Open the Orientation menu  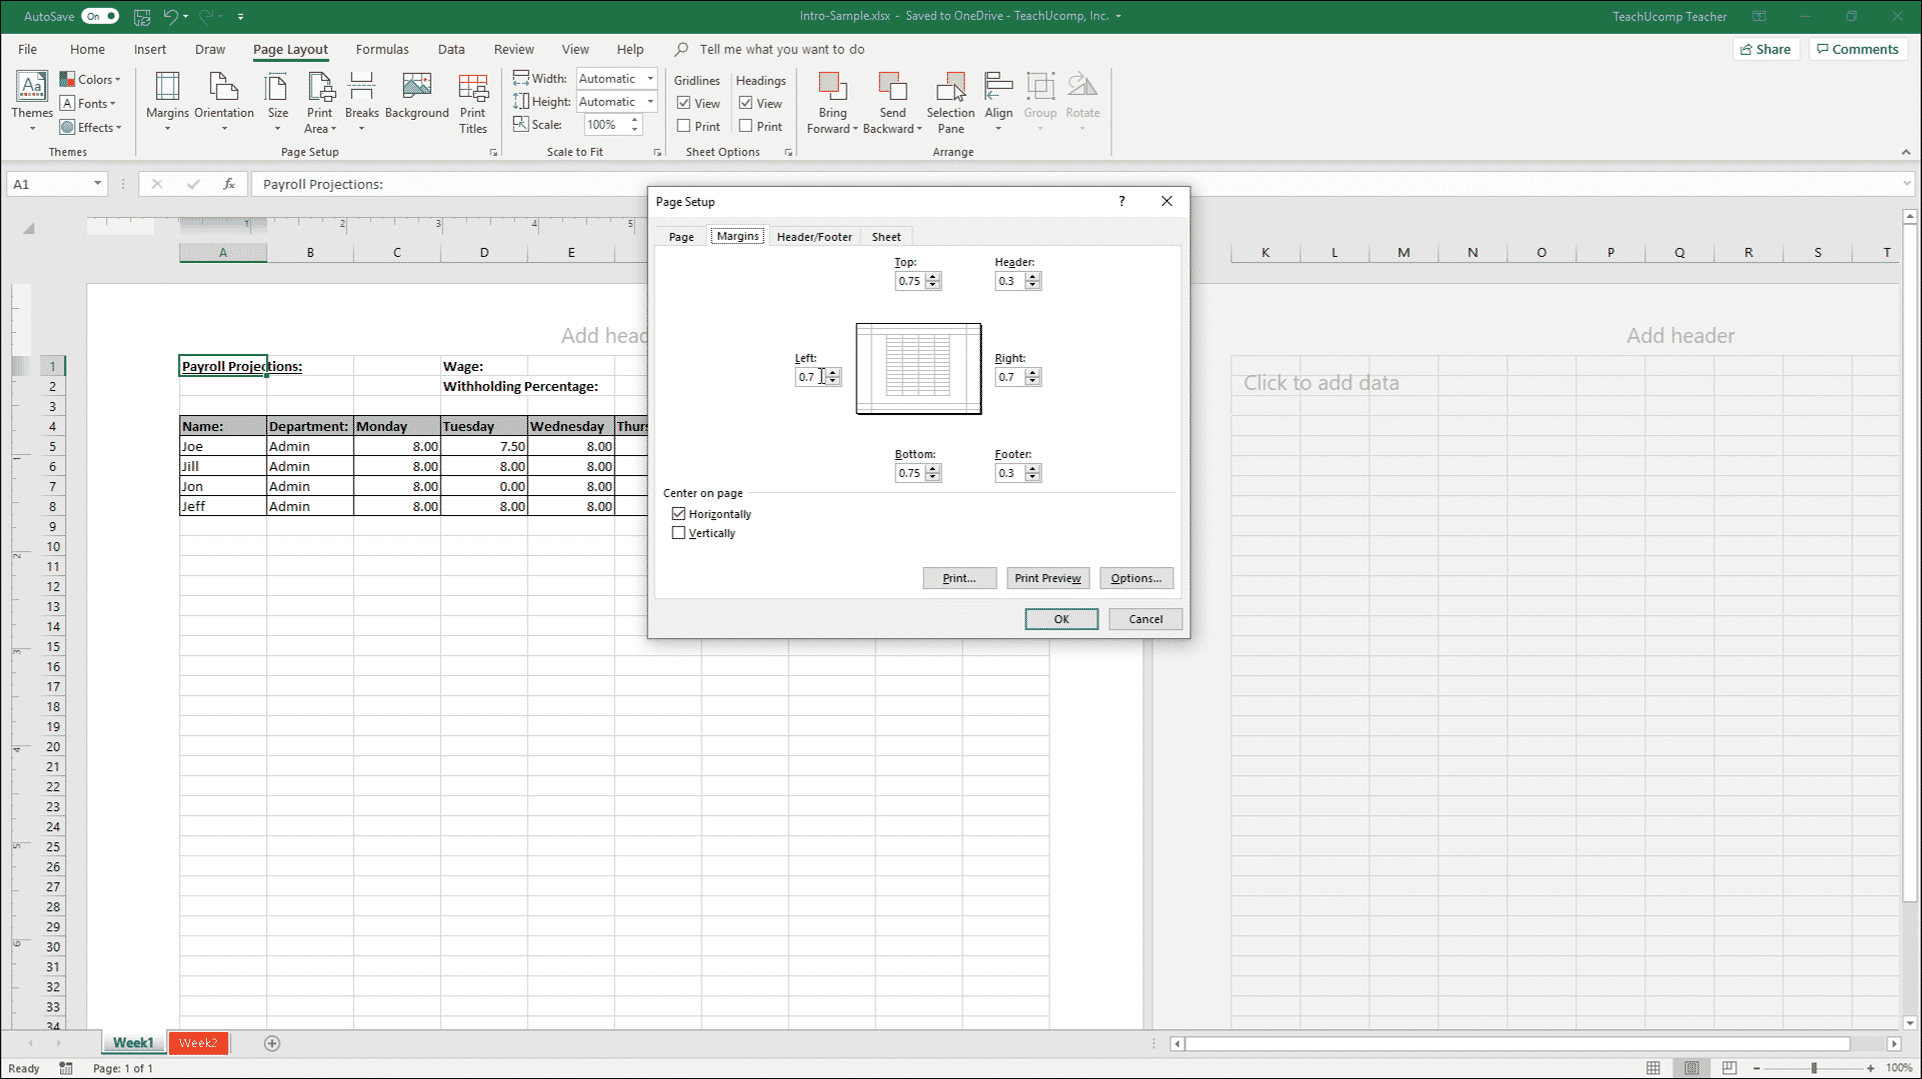coord(224,102)
